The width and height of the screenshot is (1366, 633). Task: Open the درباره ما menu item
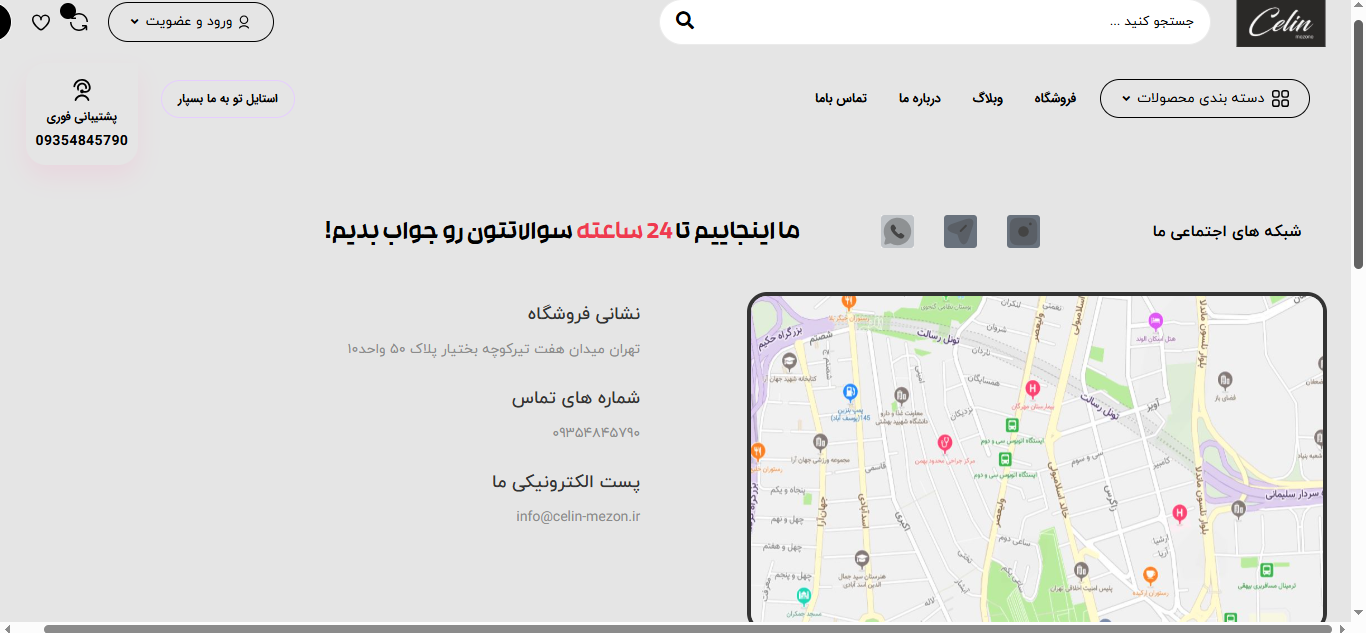(x=919, y=98)
